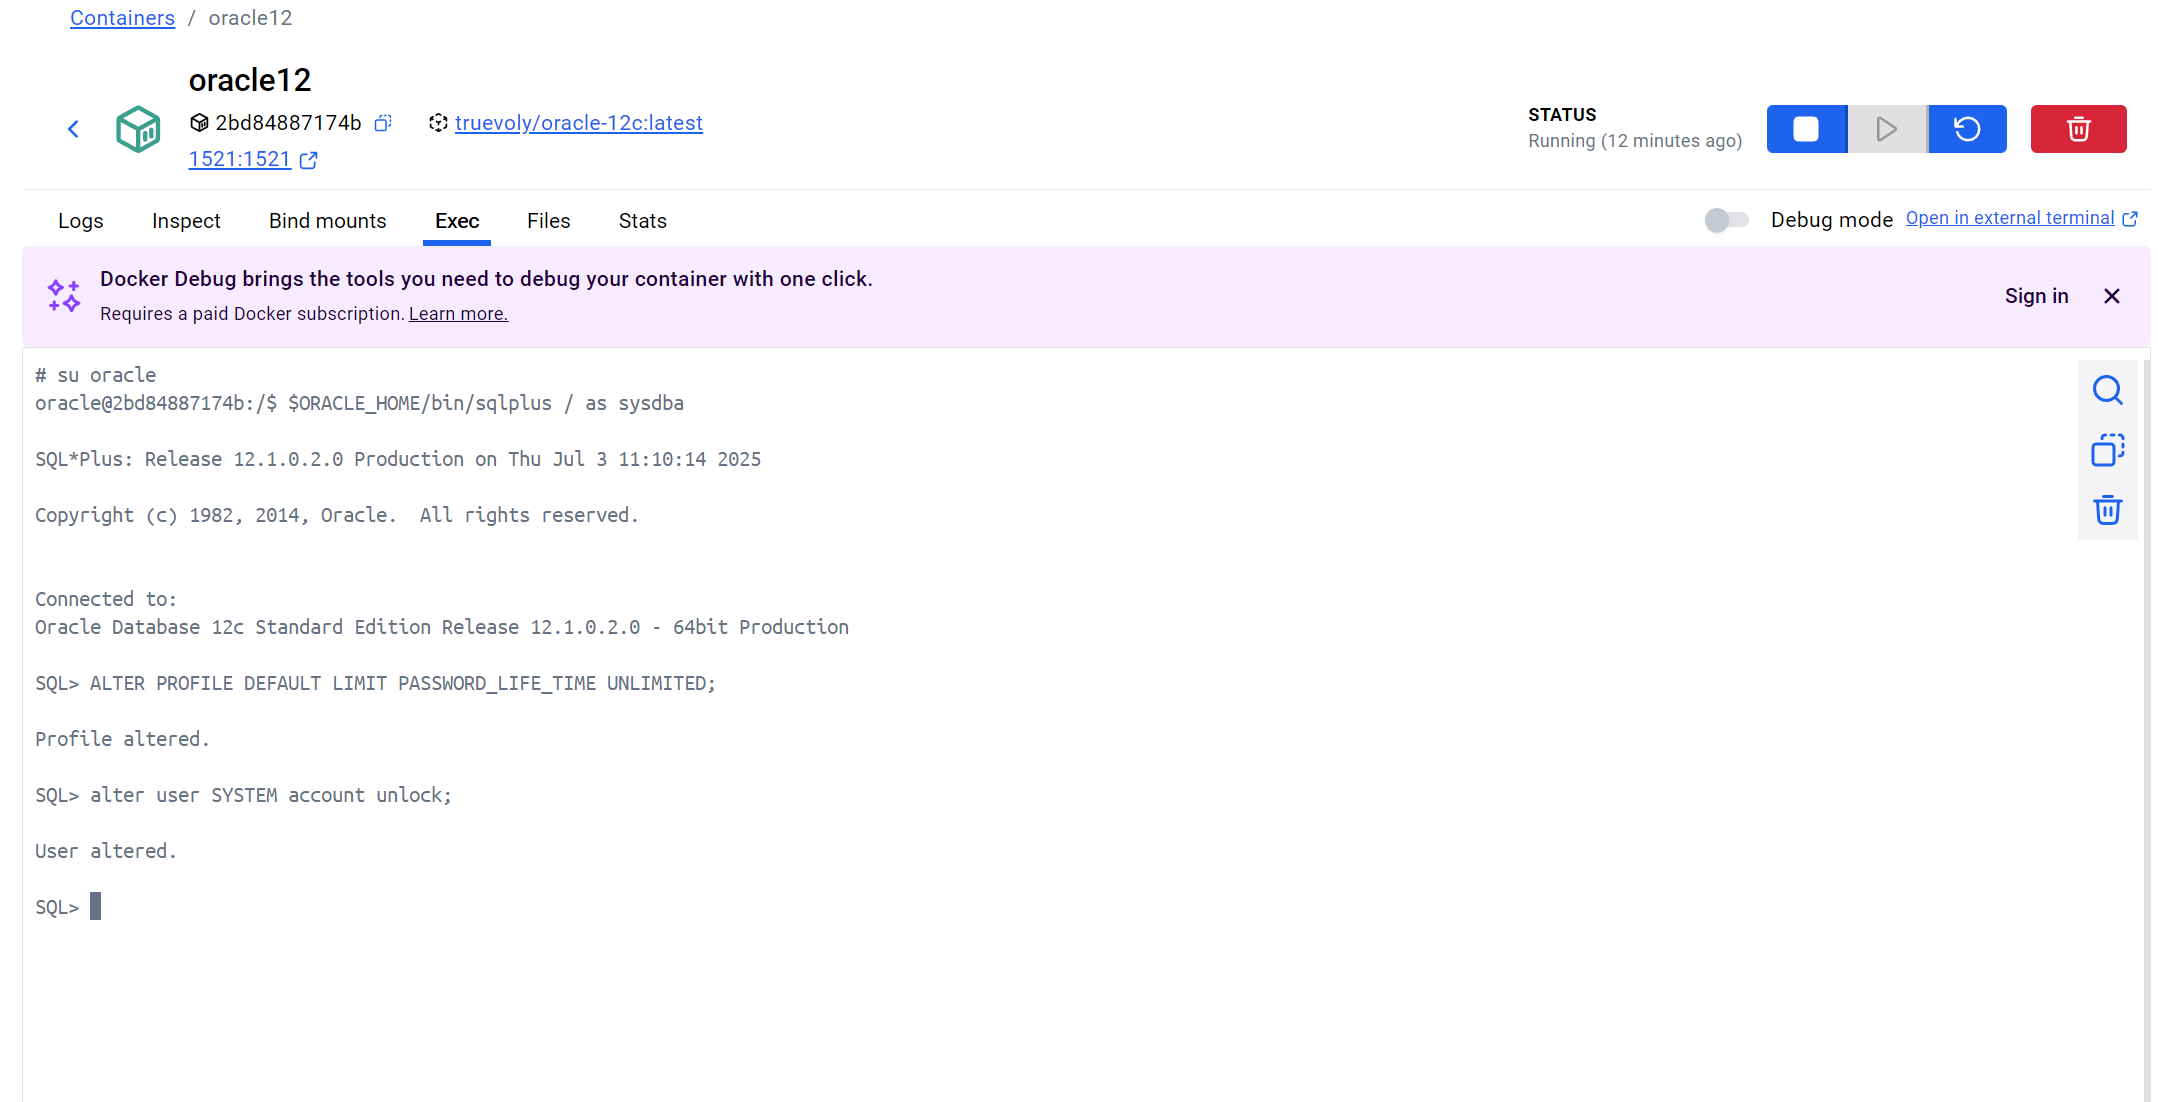Go back using the left chevron
Viewport: 2158px width, 1102px height.
coord(73,129)
